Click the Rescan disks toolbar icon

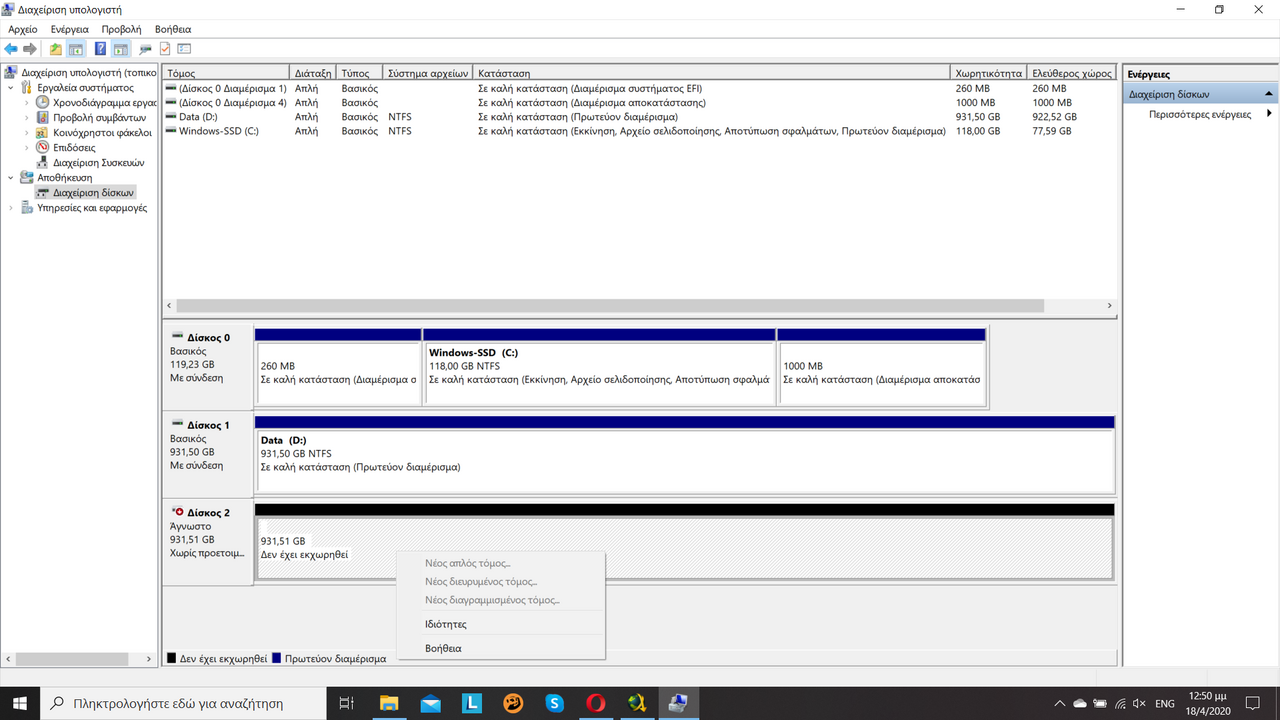tap(146, 49)
